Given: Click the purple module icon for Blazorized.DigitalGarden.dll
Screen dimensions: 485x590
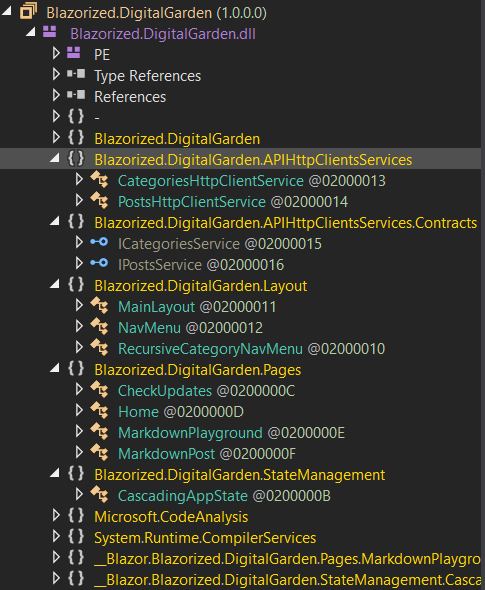Looking at the screenshot, I should coord(50,32).
